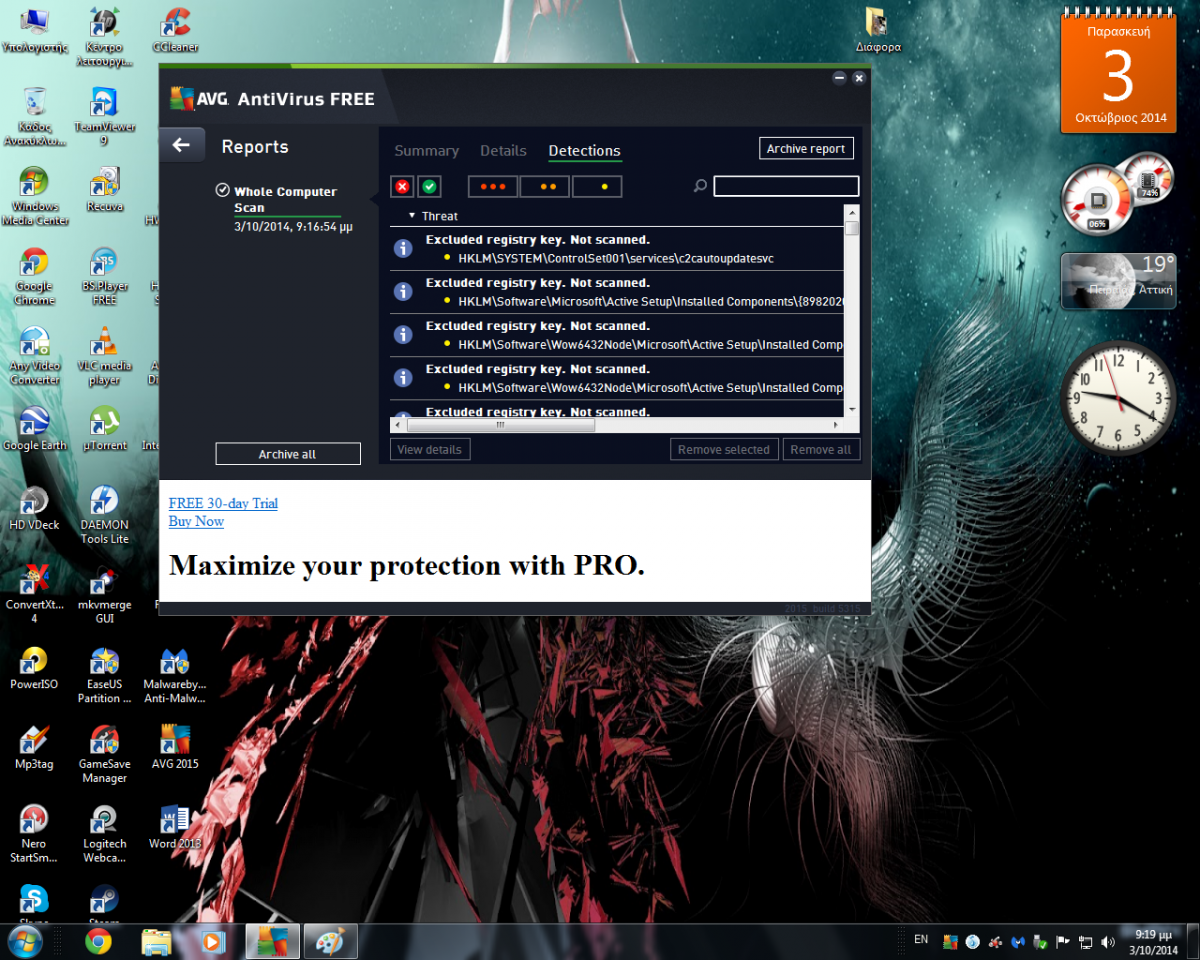Click the detections list scroll-up arrow
This screenshot has height=960, width=1200.
tap(852, 212)
